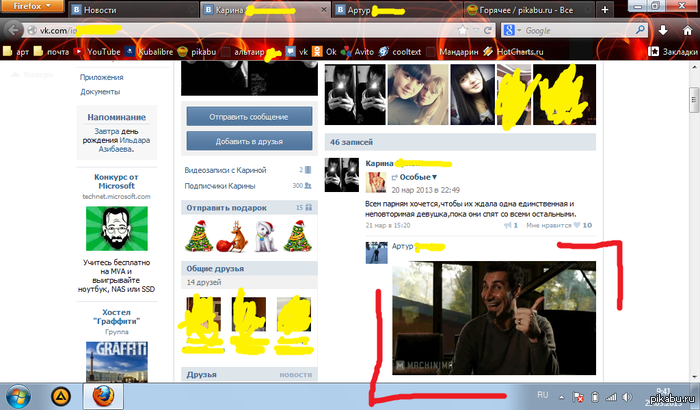700x410 pixels.
Task: Open the two girls photo thumbnail
Action: click(418, 94)
